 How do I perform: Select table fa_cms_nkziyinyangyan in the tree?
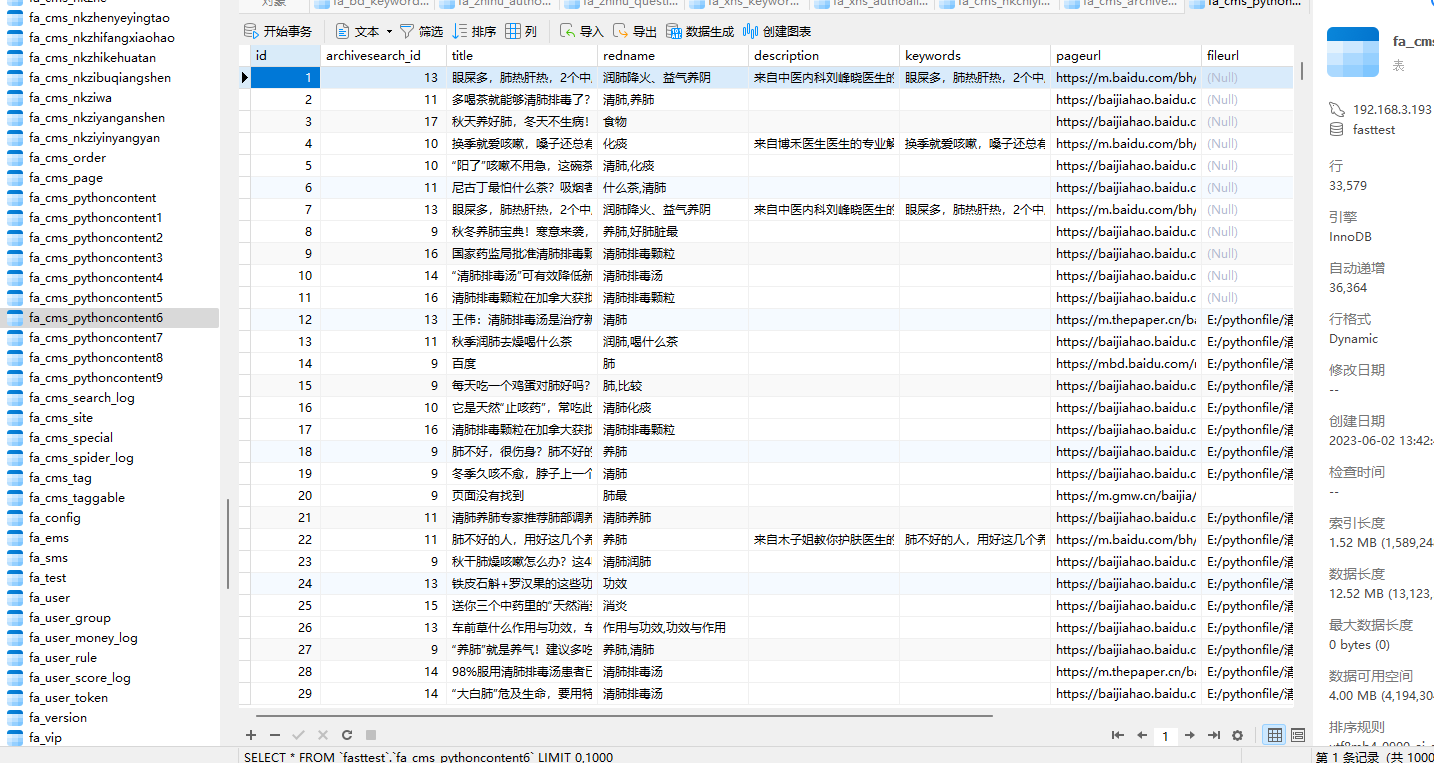click(94, 138)
